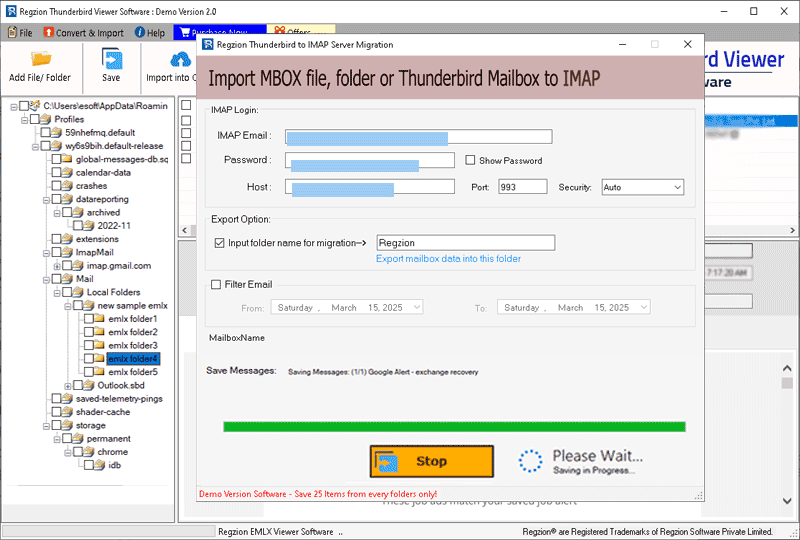Click the emlx folder5 folder icon
Screen dimensions: 800x540
(99, 372)
